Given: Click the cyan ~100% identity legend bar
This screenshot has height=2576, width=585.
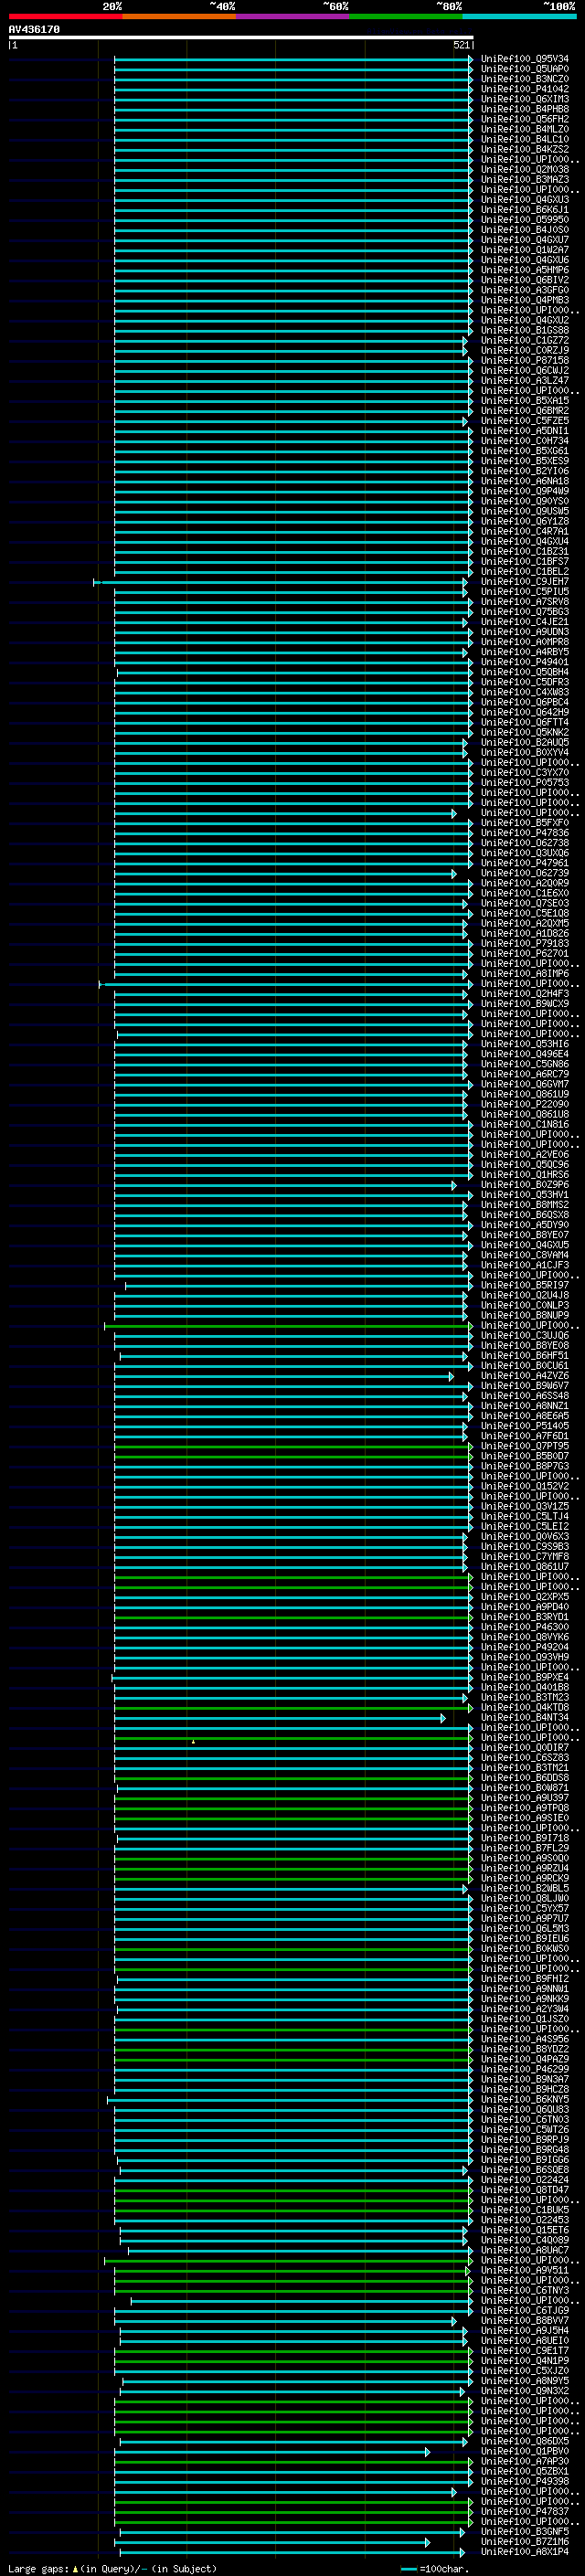Looking at the screenshot, I should (519, 16).
